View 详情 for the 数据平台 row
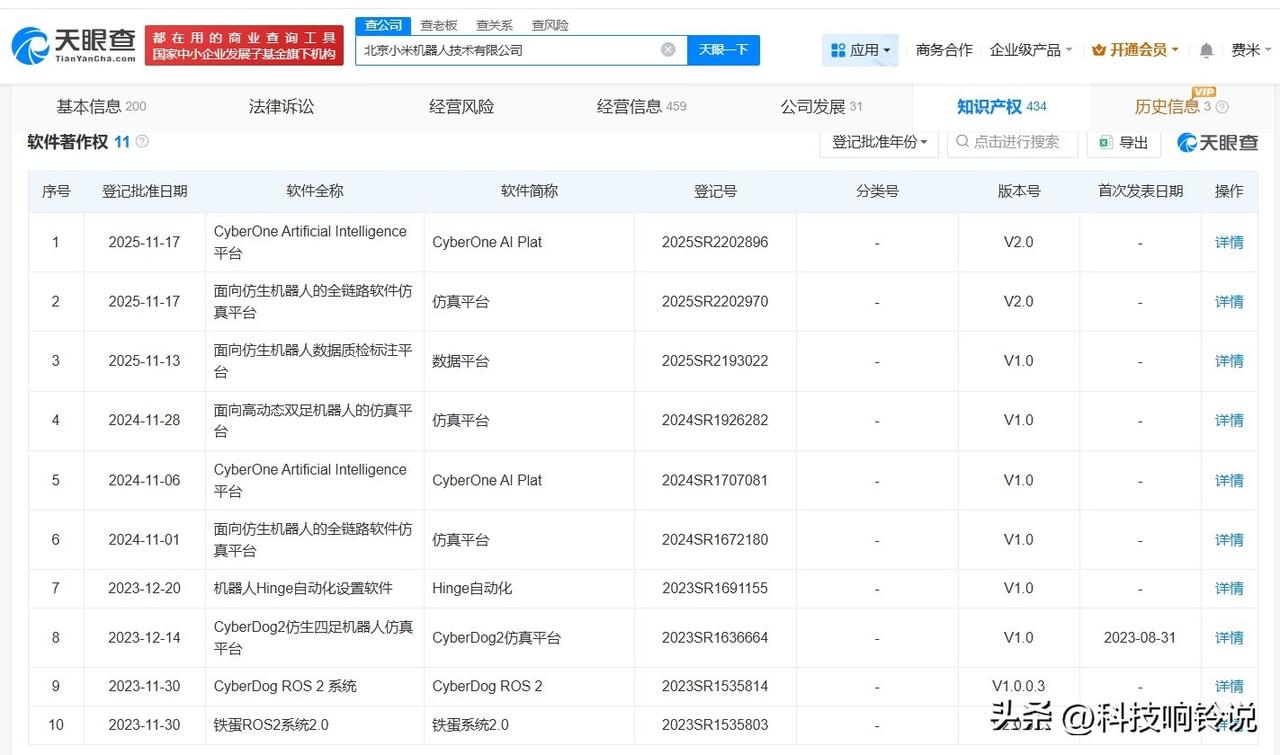 coord(1229,361)
